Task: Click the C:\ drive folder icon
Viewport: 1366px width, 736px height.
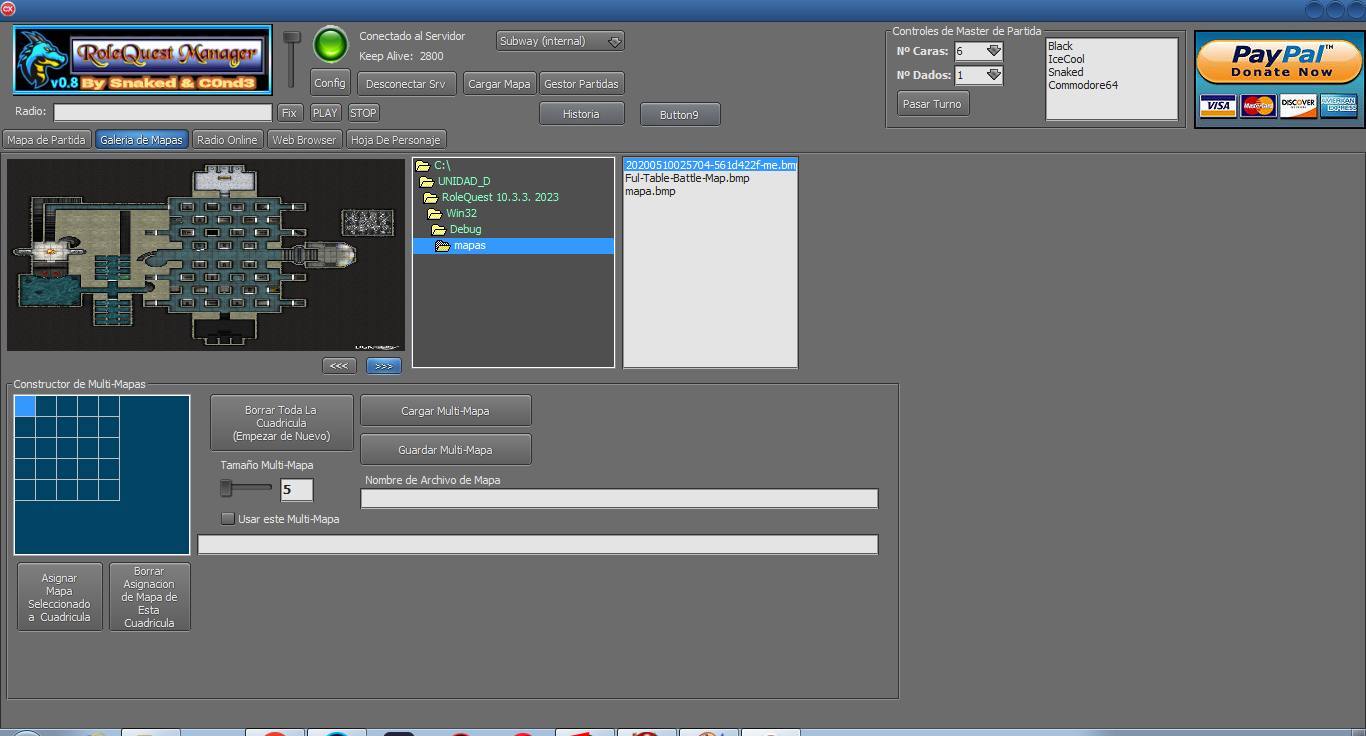Action: click(423, 166)
